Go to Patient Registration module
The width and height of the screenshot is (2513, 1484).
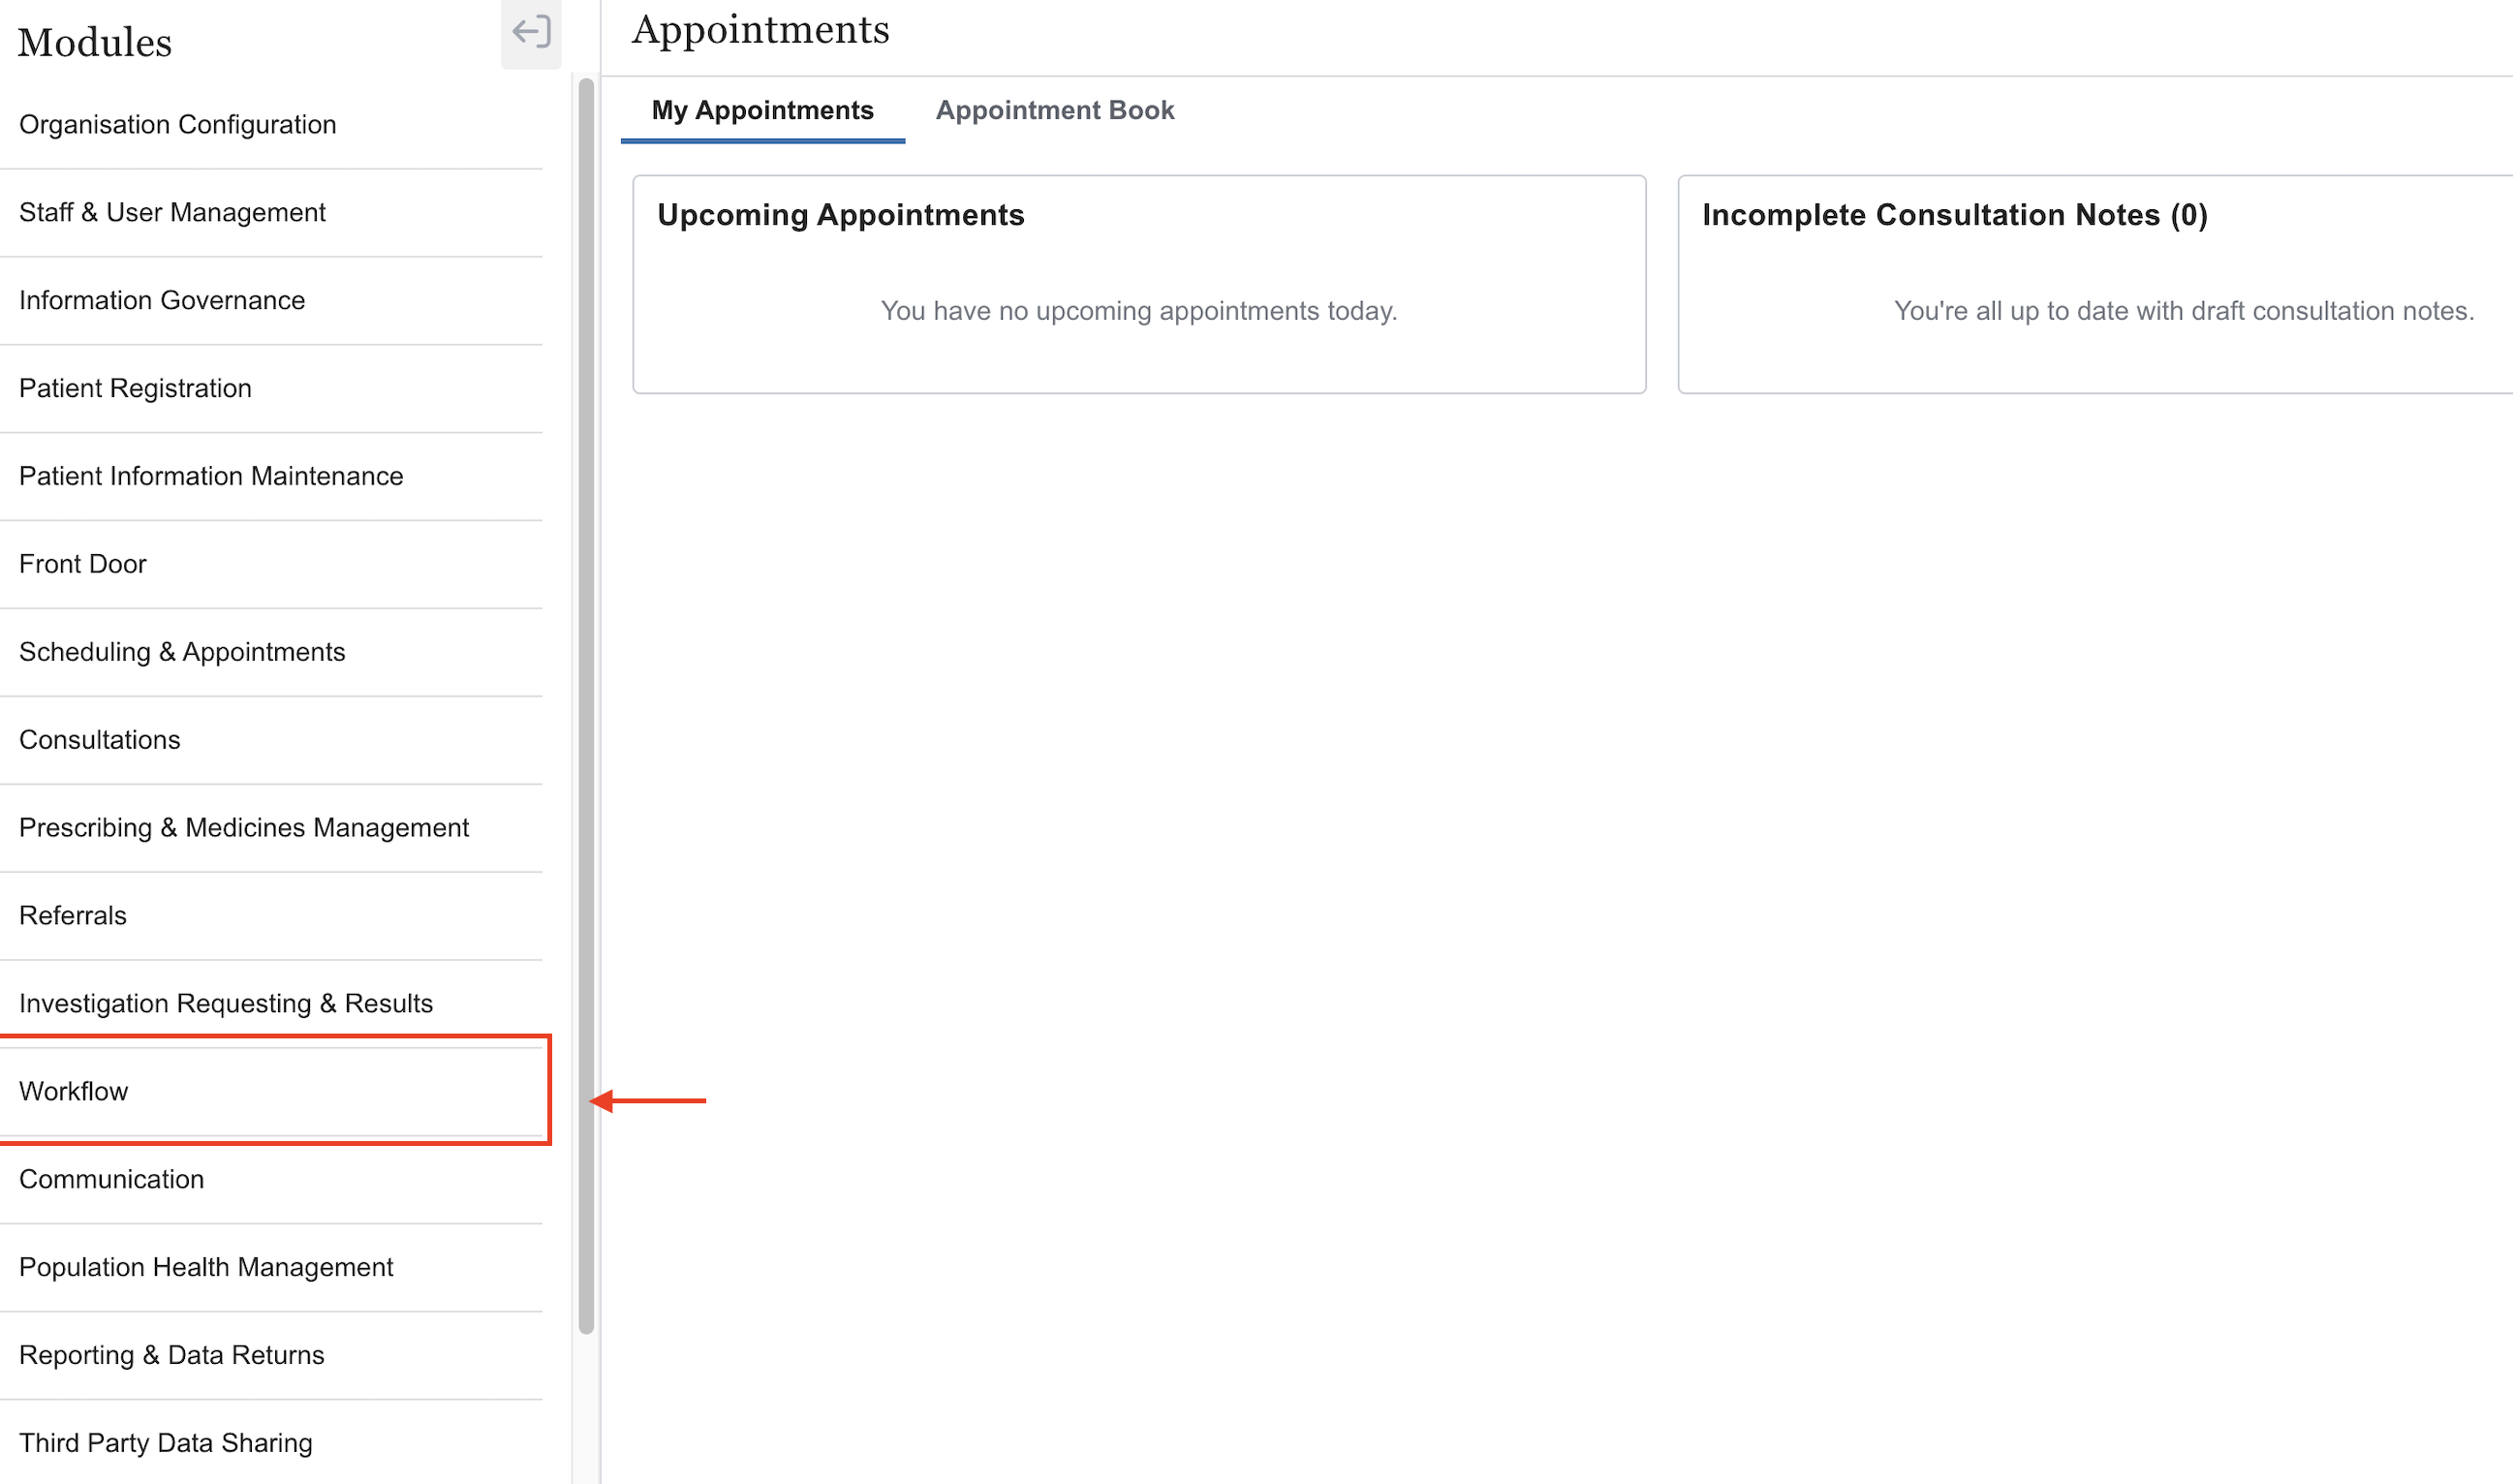click(x=135, y=389)
